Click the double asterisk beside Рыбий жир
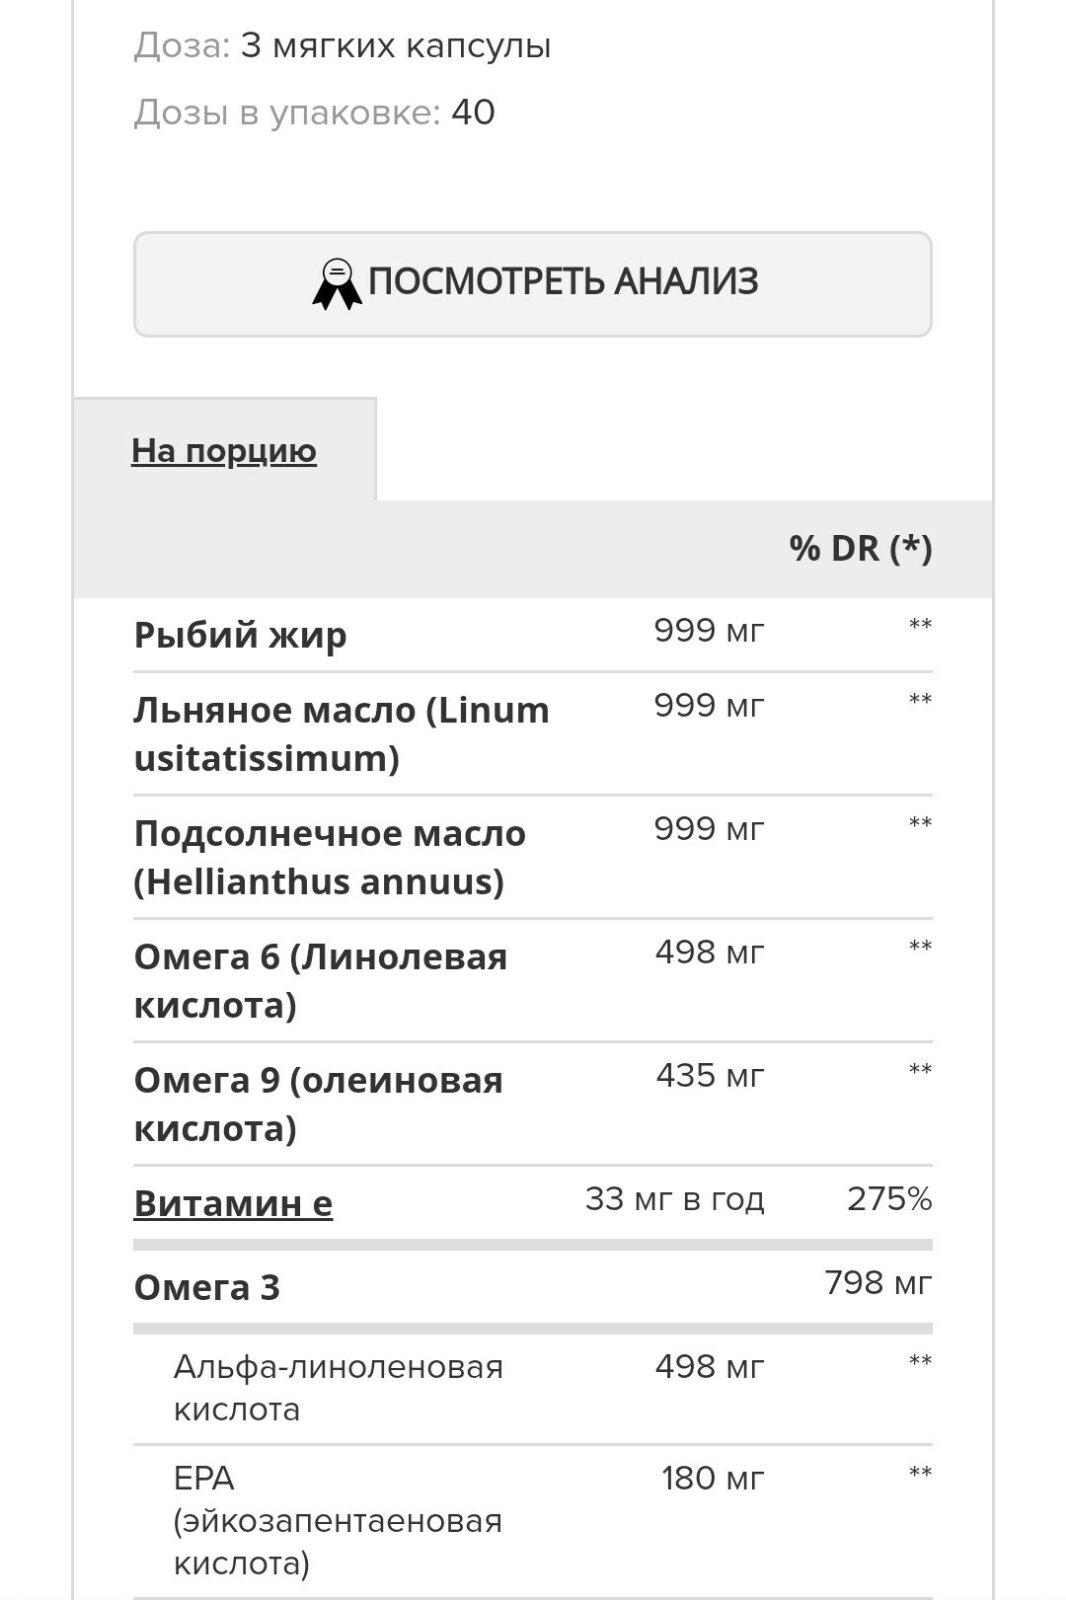This screenshot has height=1600, width=1066. [920, 626]
